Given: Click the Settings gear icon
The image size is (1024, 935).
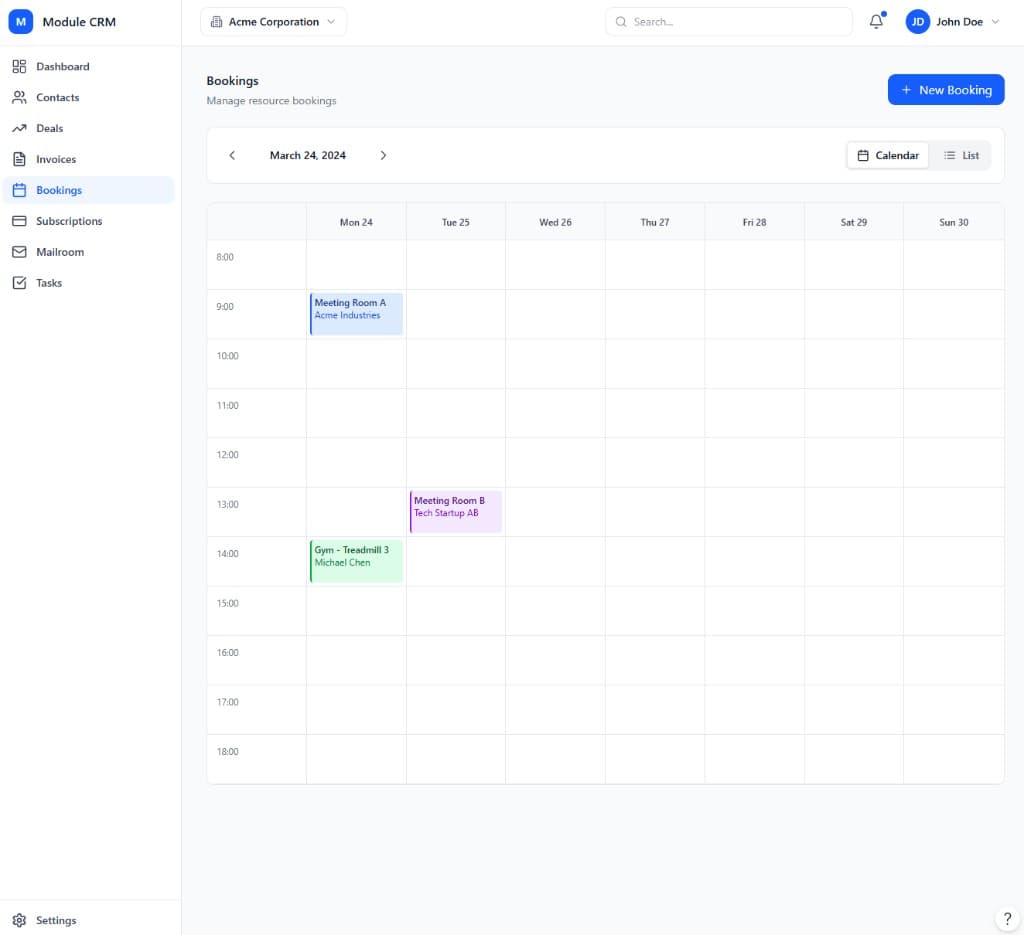Looking at the screenshot, I should (x=20, y=920).
